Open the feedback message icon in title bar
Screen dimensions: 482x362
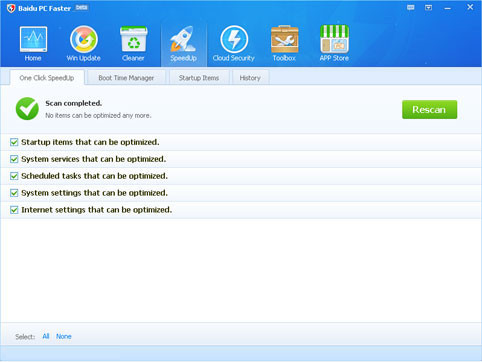(x=411, y=8)
